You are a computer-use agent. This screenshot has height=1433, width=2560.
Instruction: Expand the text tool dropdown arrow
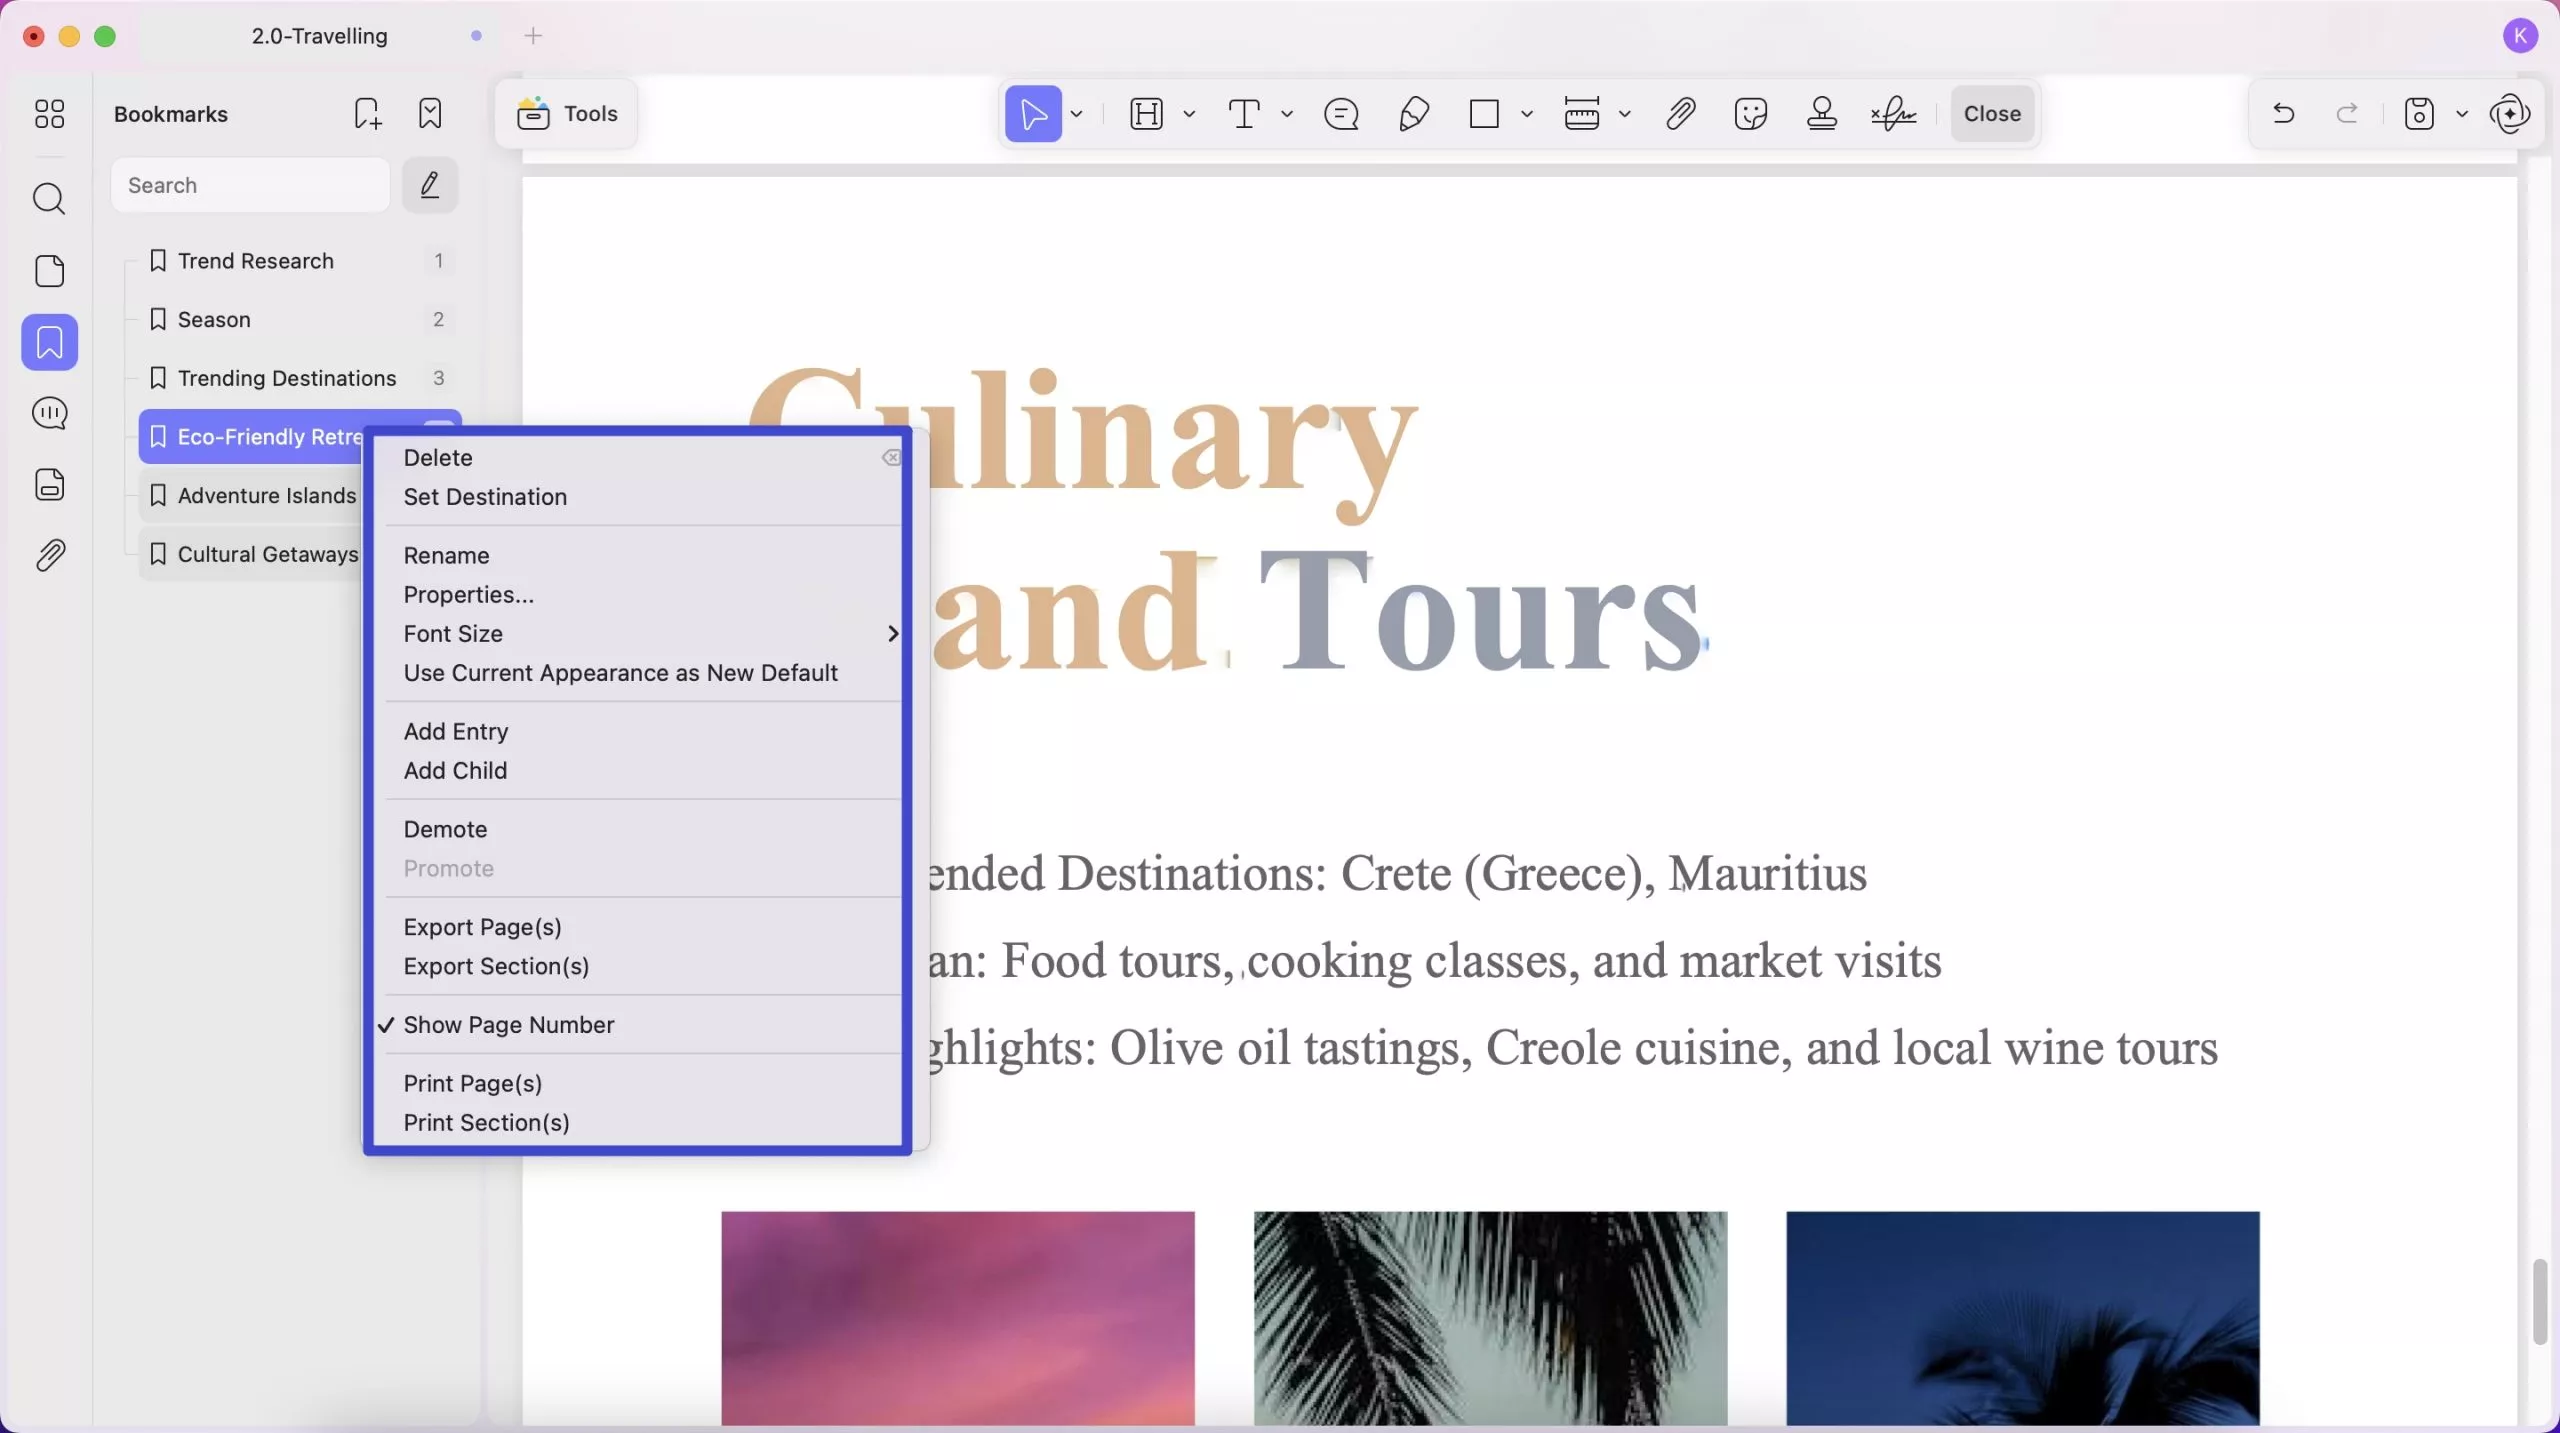pos(1287,114)
